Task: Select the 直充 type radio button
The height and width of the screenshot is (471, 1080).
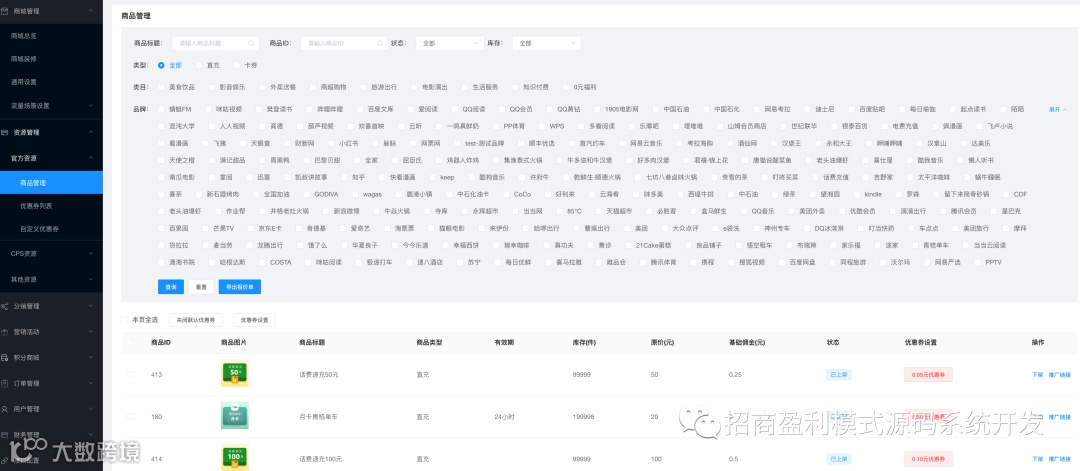Action: (198, 65)
